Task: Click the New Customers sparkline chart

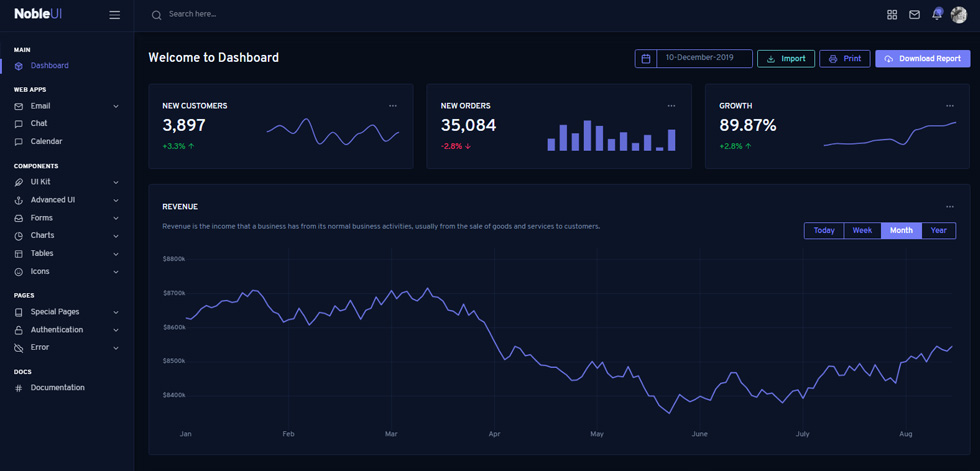Action: (333, 132)
